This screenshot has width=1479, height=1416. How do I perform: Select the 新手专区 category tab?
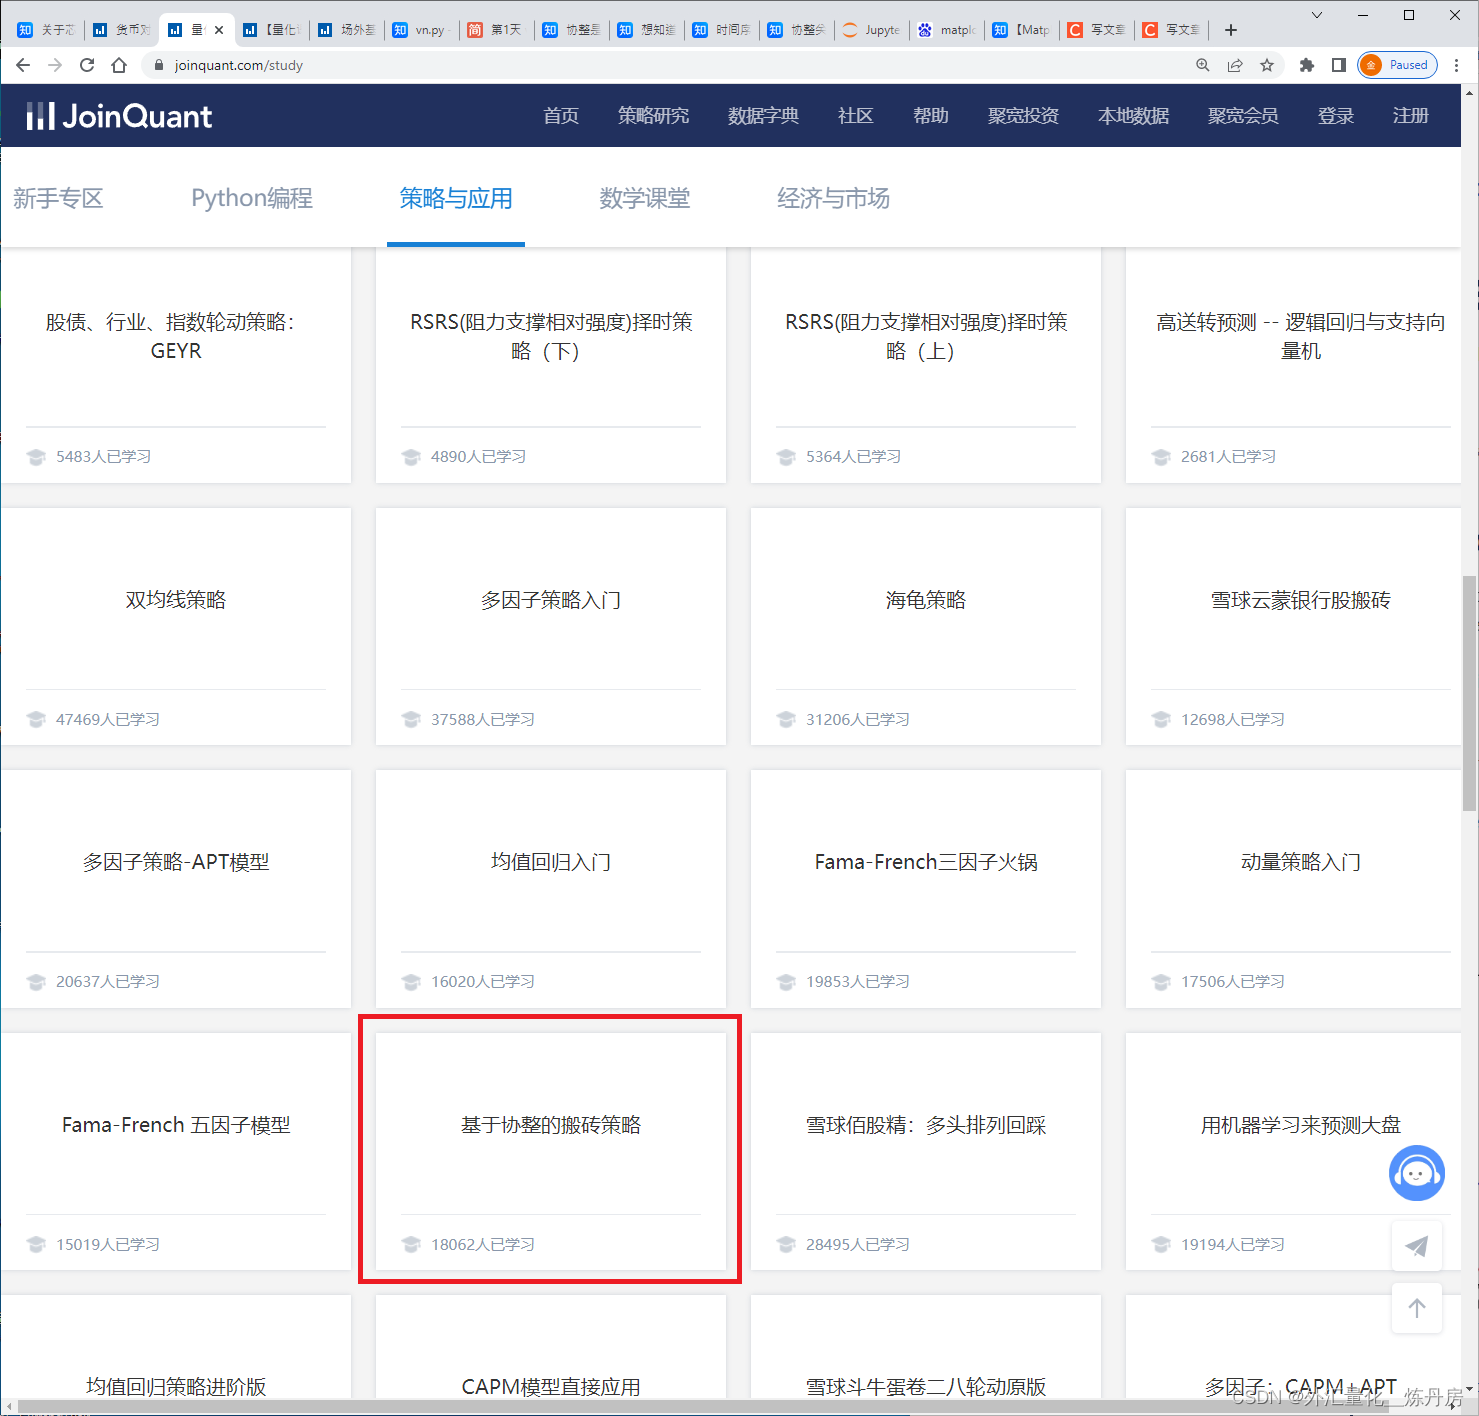point(58,198)
